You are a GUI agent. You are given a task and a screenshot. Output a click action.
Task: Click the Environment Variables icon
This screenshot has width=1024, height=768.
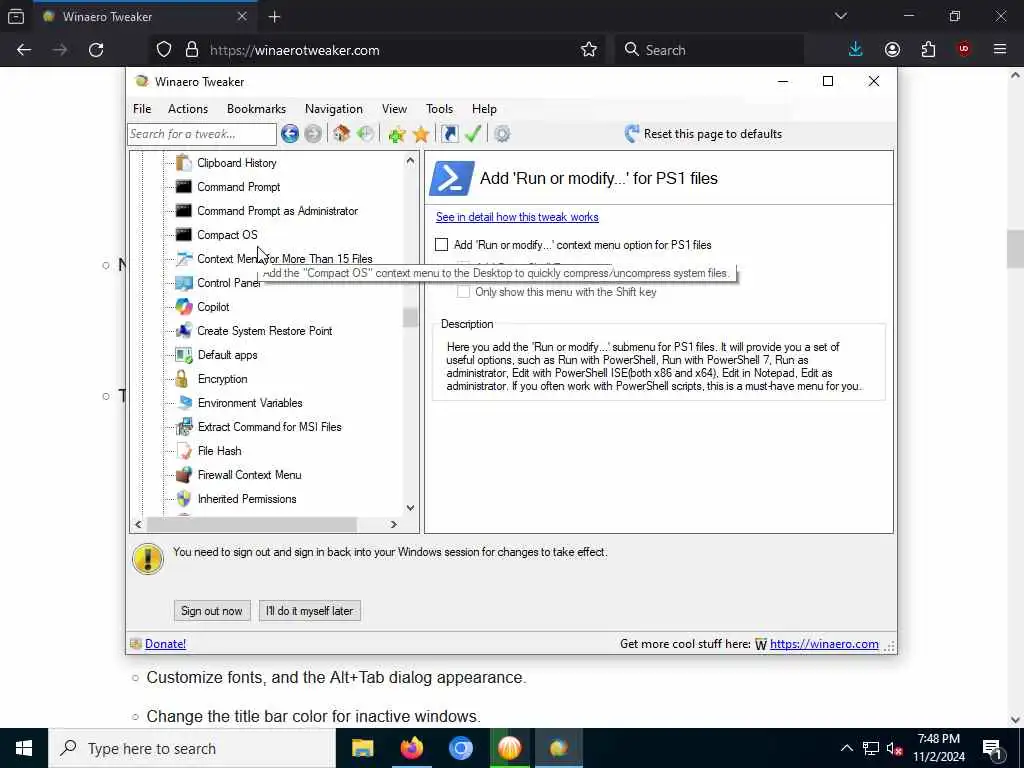tap(185, 403)
